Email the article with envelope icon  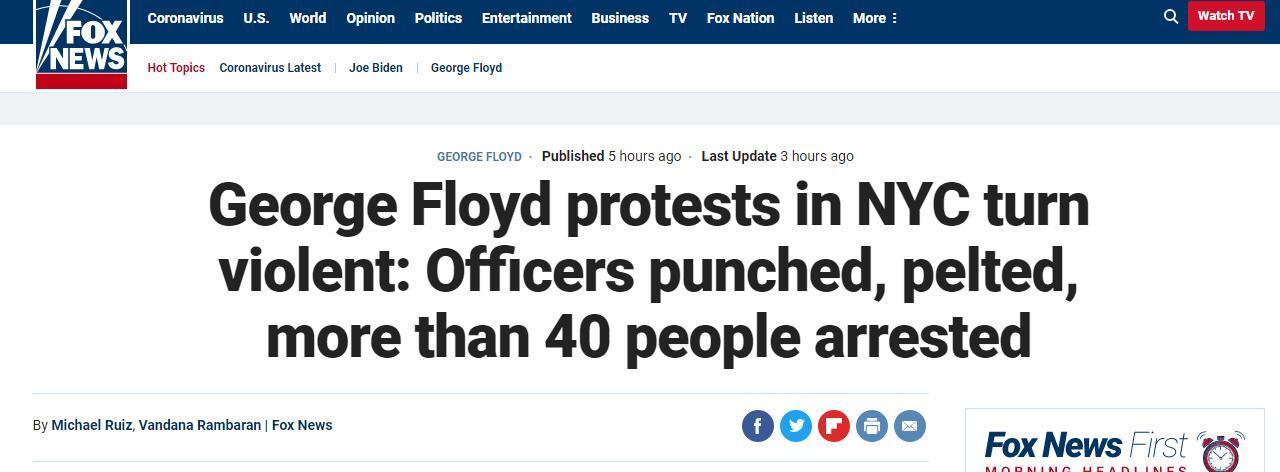point(909,426)
